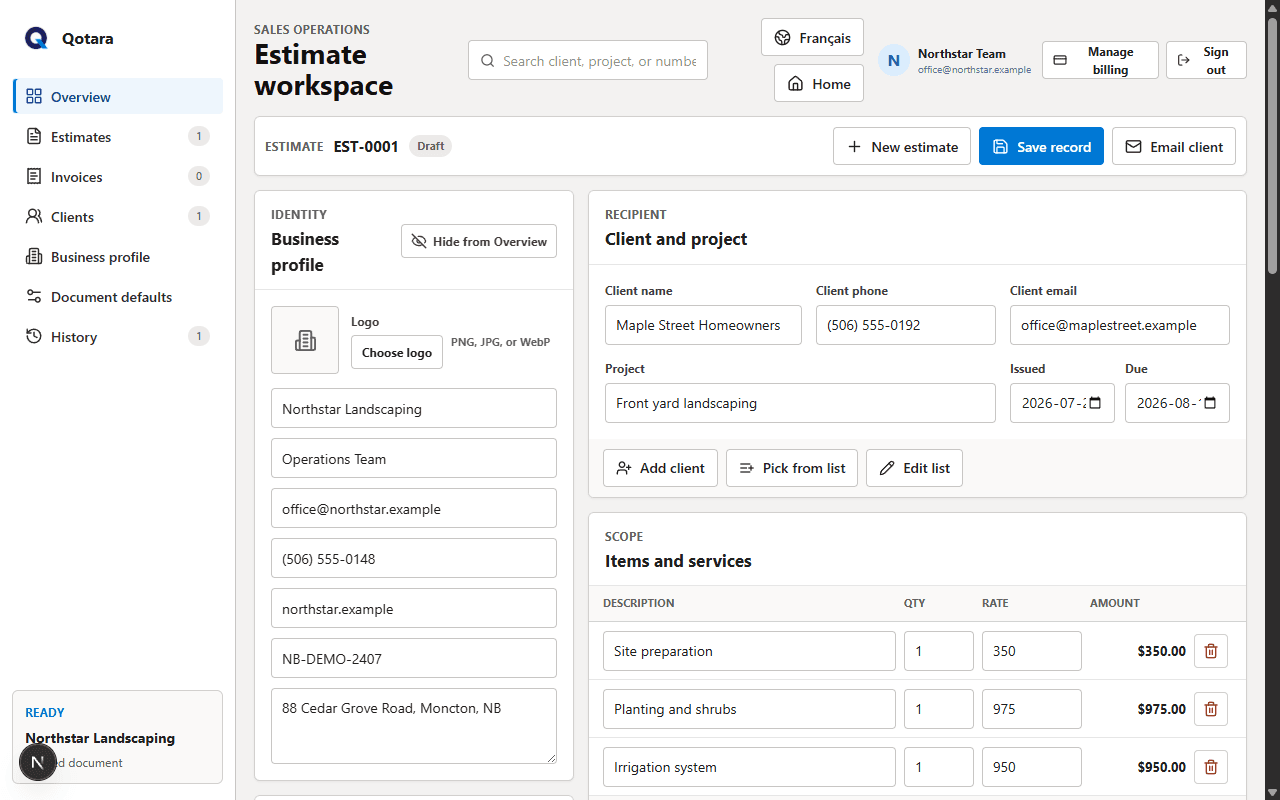The image size is (1280, 800).
Task: Edit Client name Maple Street Homeowners
Action: point(703,325)
